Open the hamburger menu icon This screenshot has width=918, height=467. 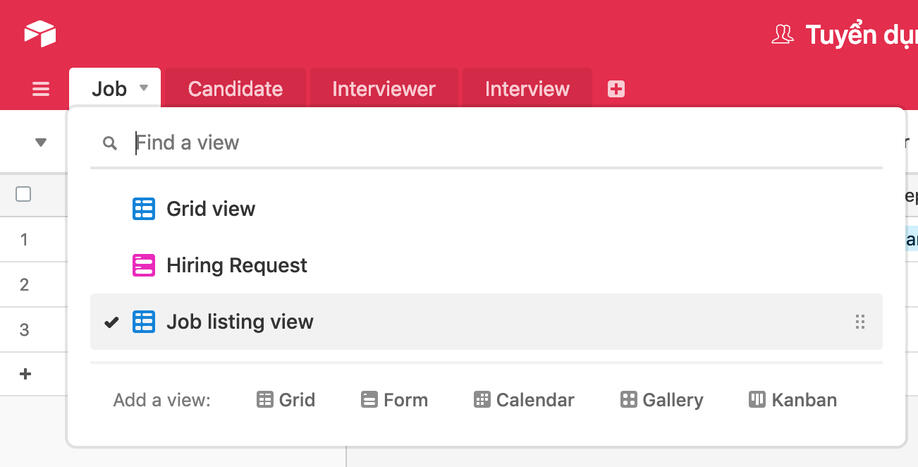pos(41,89)
